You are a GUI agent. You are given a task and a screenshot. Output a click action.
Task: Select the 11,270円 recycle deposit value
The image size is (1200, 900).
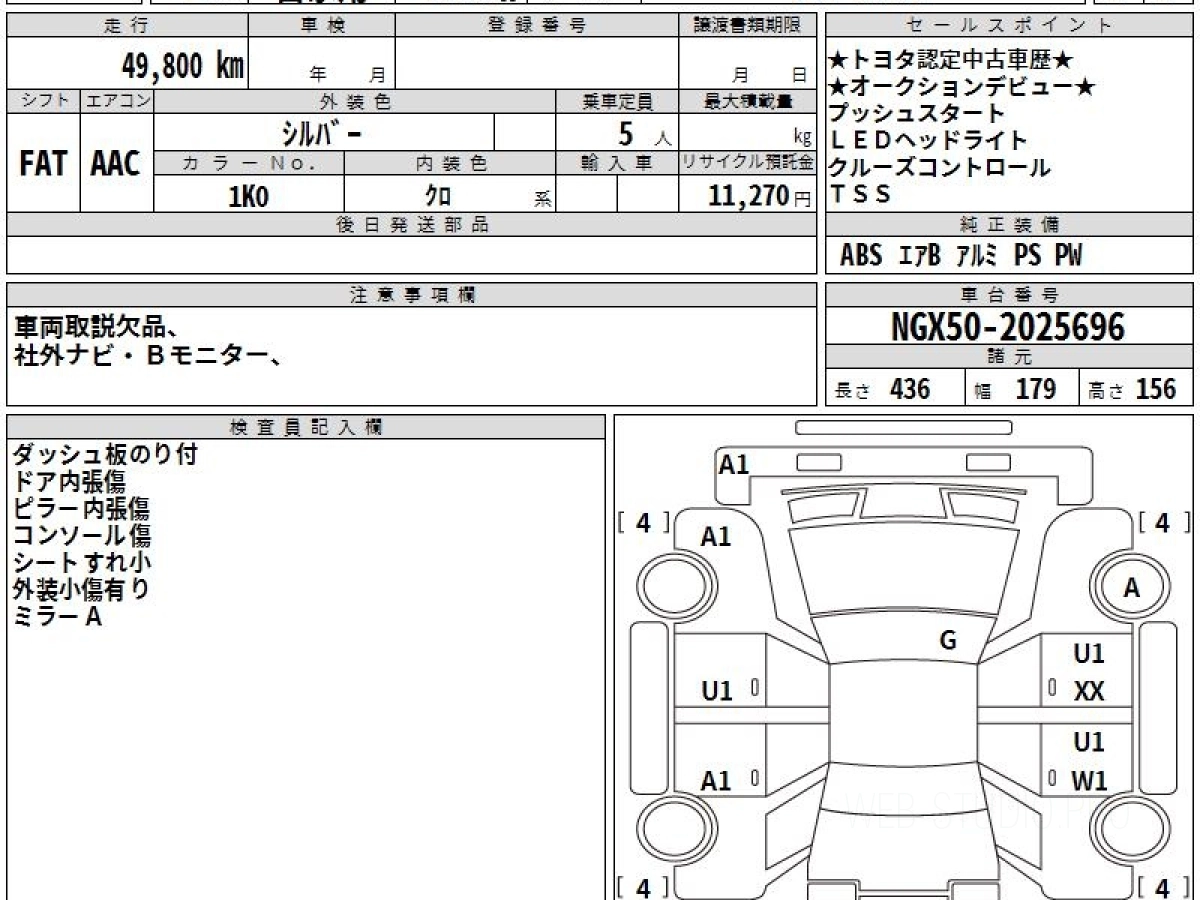pyautogui.click(x=761, y=196)
